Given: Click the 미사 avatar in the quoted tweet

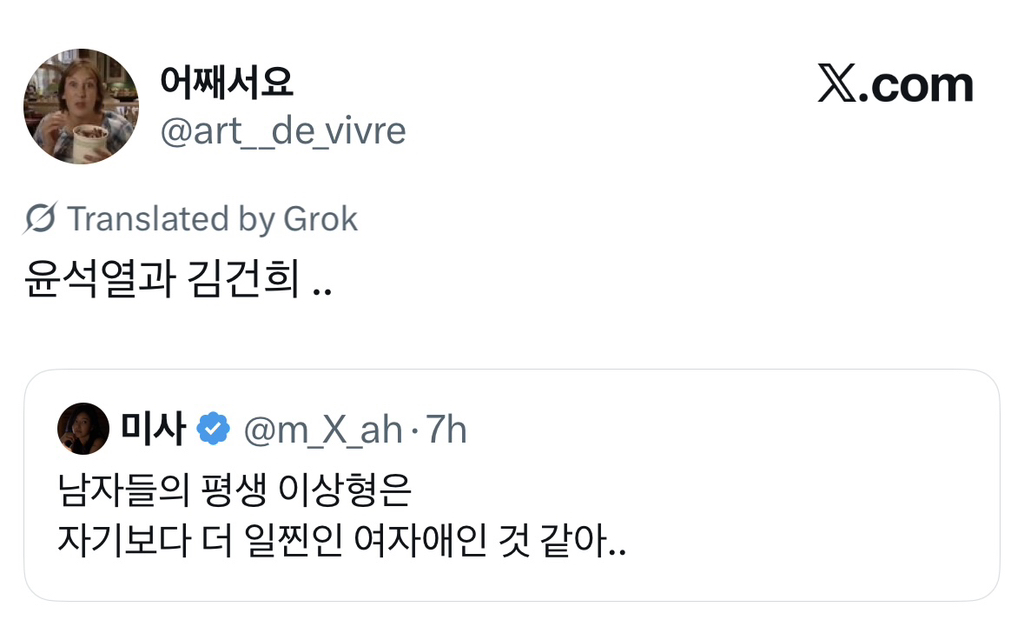Looking at the screenshot, I should [83, 428].
